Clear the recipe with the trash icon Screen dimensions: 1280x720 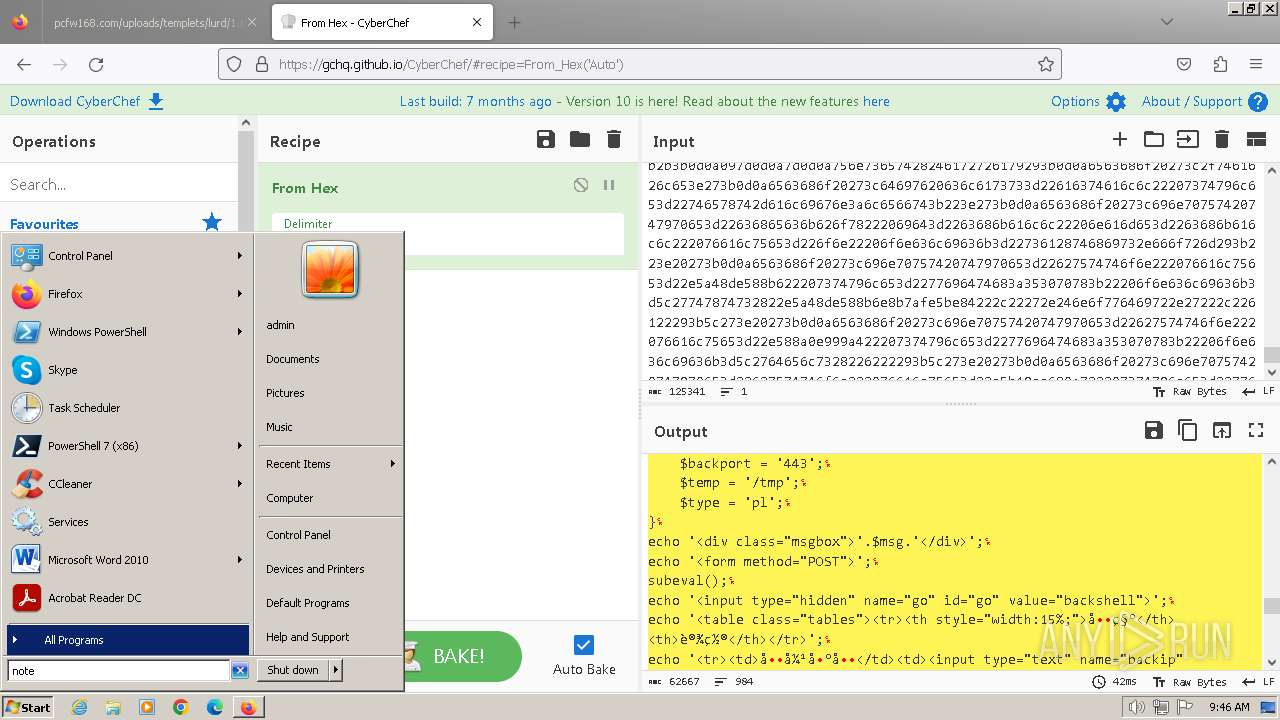click(614, 139)
